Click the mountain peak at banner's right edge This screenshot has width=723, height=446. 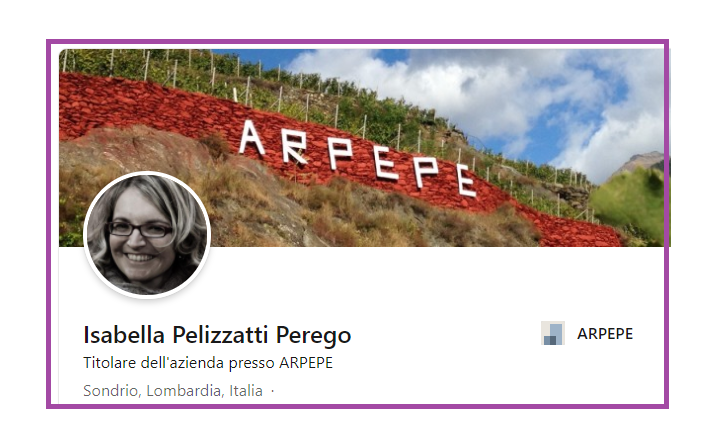641,161
